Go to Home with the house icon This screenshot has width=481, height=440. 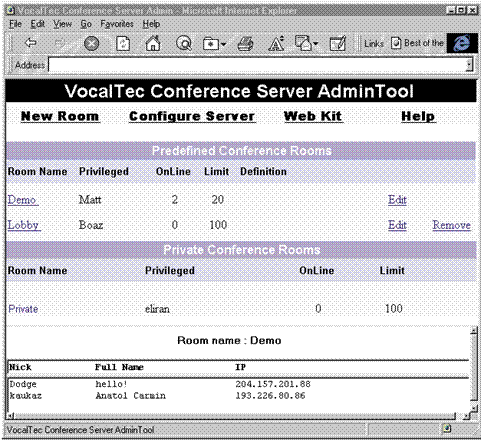click(x=153, y=43)
